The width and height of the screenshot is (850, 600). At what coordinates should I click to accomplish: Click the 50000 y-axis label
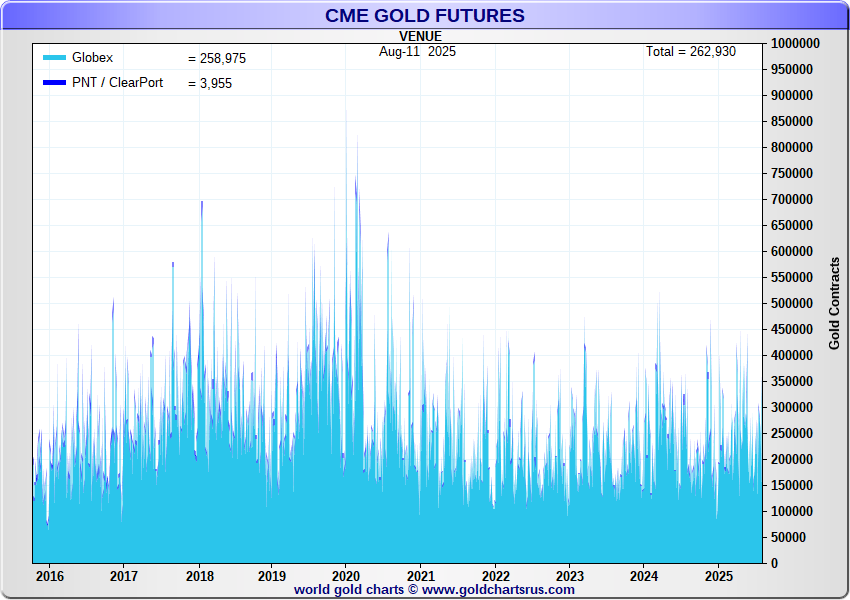pos(789,538)
